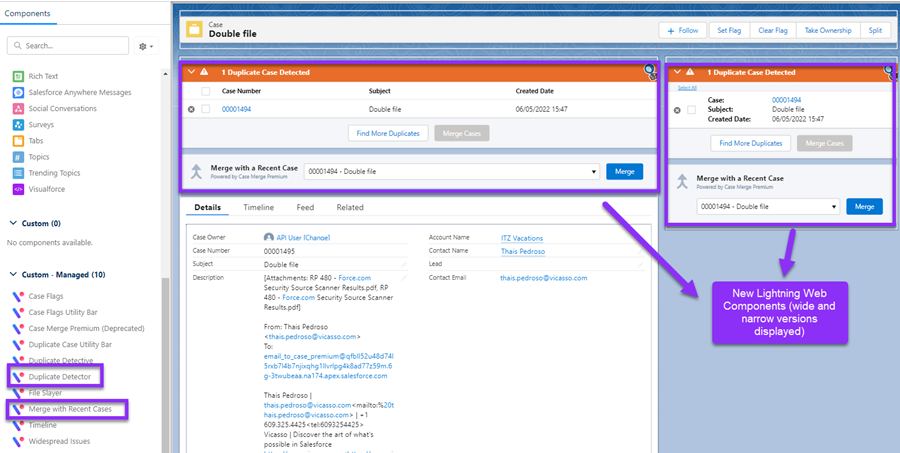
Task: Dismiss case 00001494 in wide duplicate list
Action: [191, 109]
